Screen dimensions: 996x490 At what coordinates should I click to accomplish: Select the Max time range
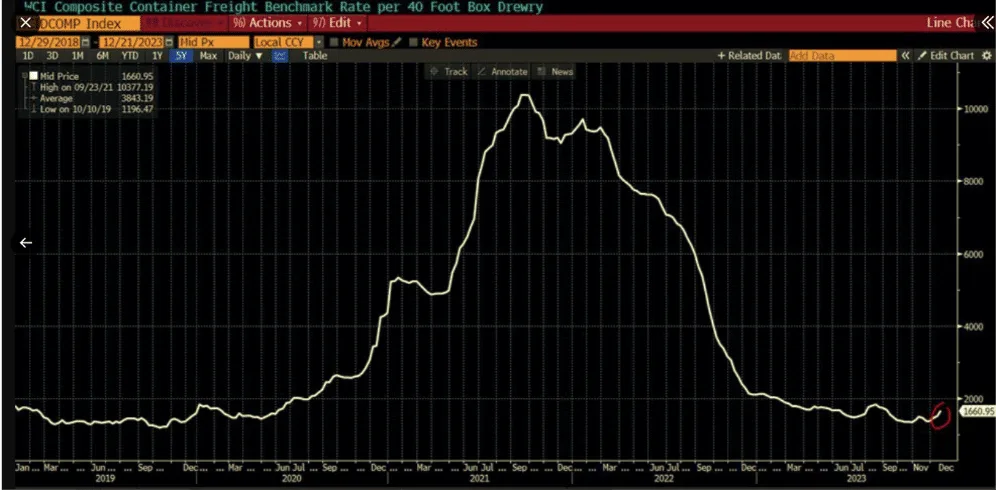click(208, 56)
